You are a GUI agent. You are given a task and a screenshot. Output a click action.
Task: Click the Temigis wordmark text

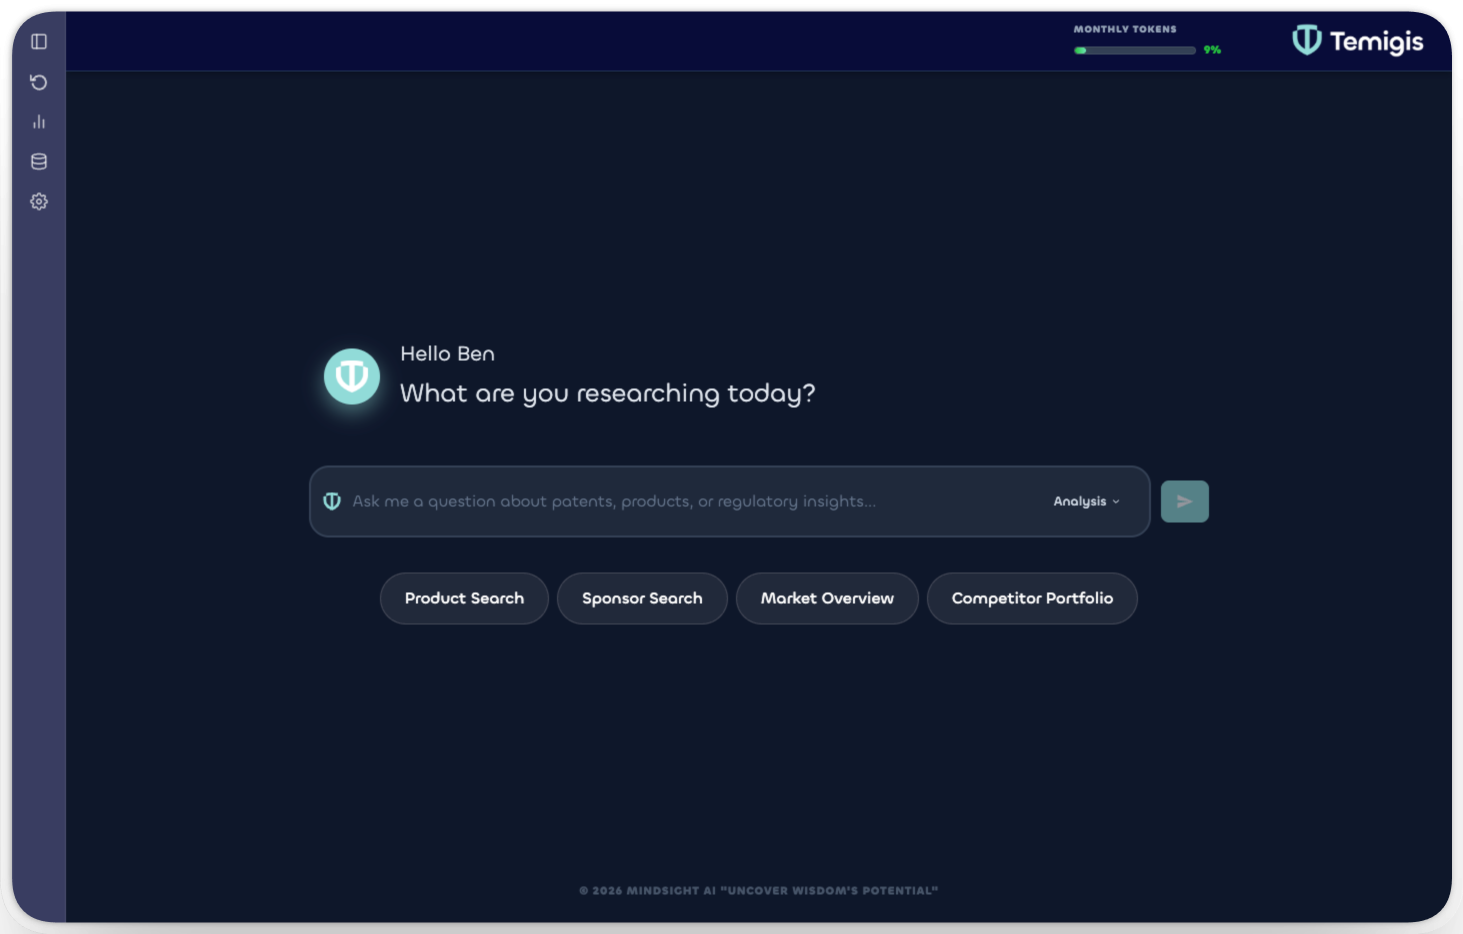1377,41
